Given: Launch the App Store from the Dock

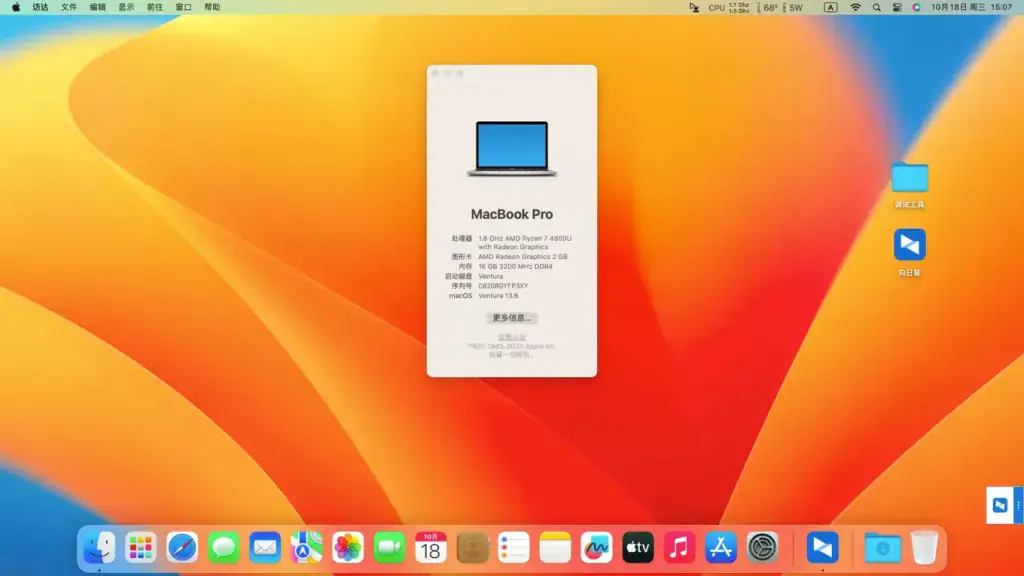Looking at the screenshot, I should (x=721, y=547).
